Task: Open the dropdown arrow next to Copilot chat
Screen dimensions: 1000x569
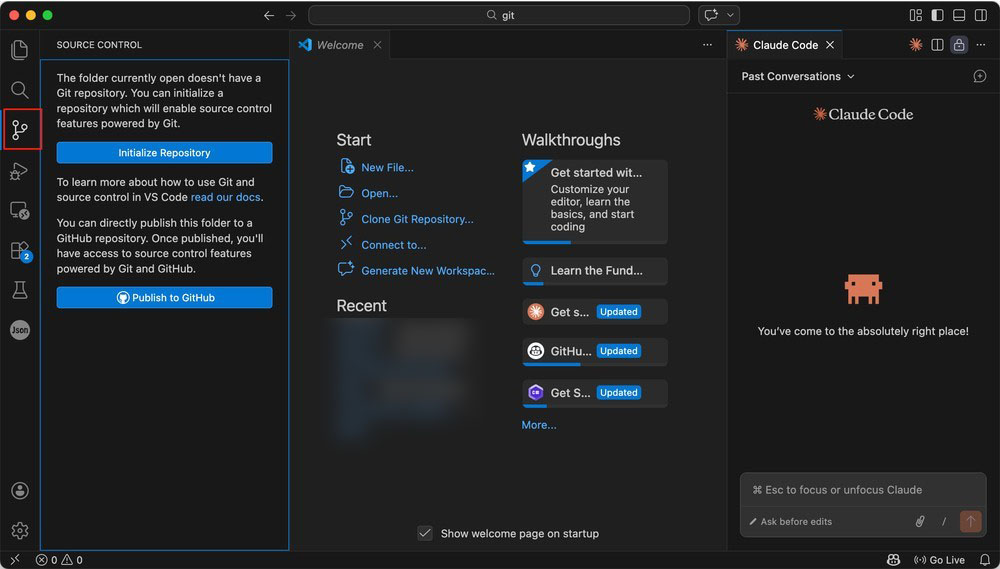Action: point(731,15)
